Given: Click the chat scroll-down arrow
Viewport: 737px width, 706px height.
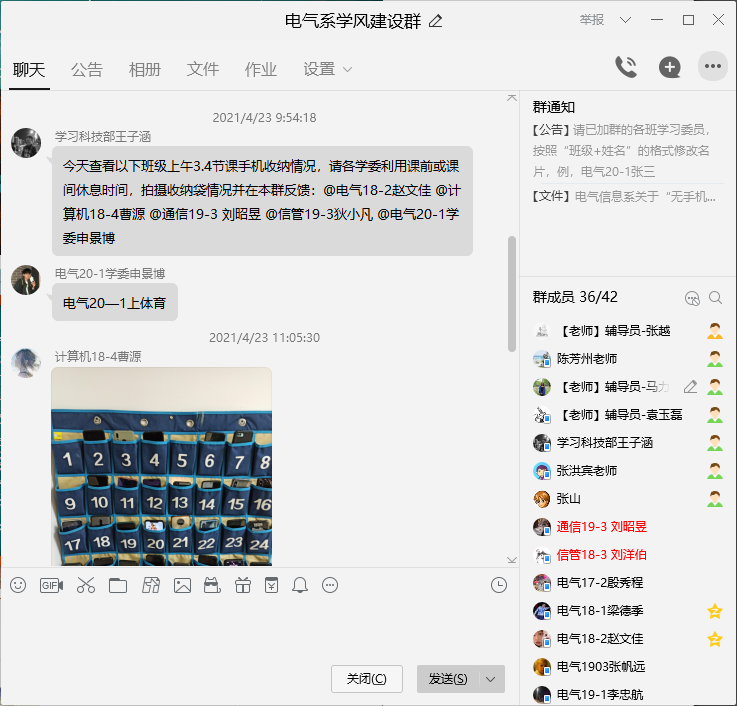Looking at the screenshot, I should tap(512, 560).
